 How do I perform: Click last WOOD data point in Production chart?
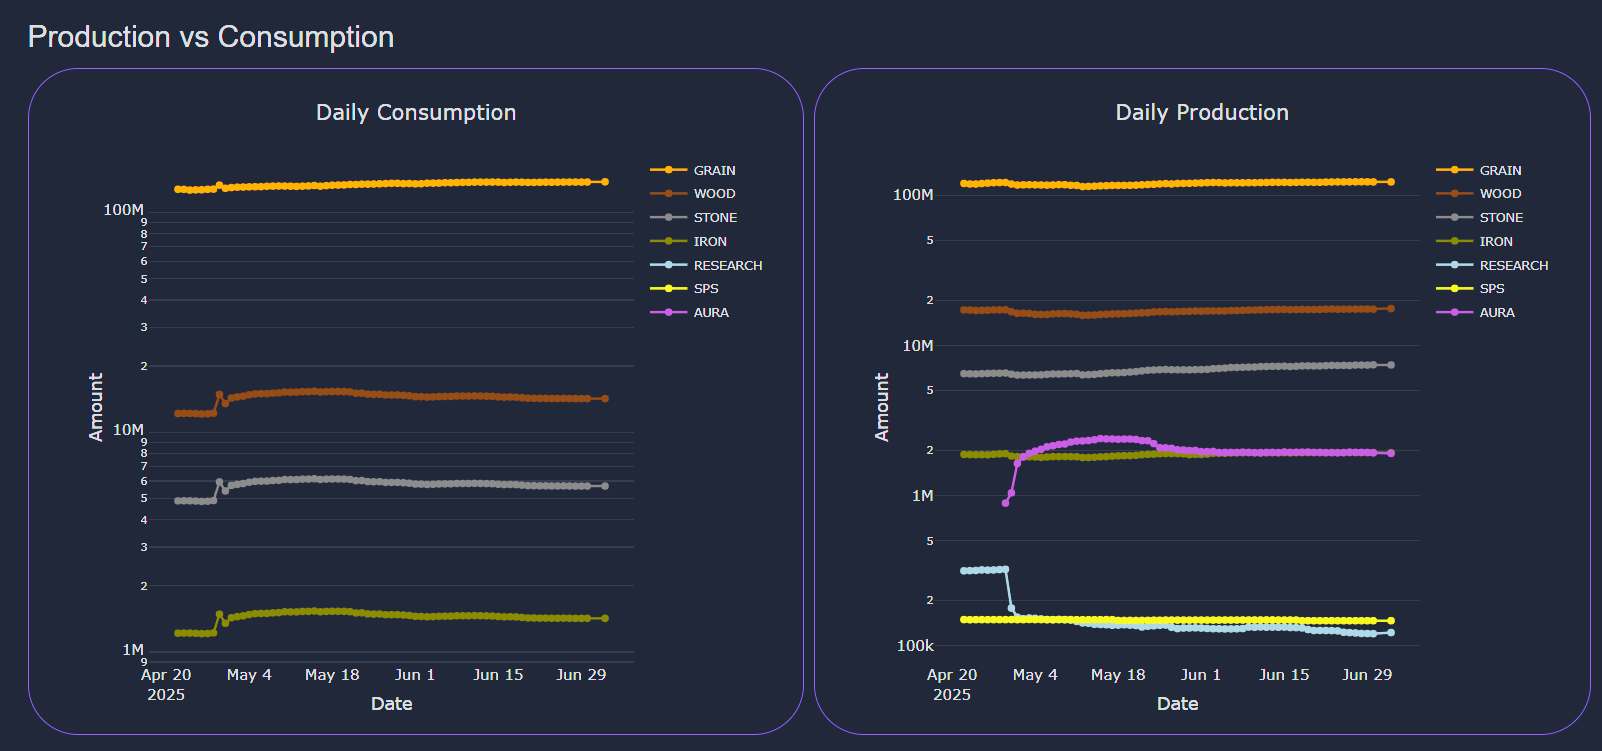(1391, 309)
